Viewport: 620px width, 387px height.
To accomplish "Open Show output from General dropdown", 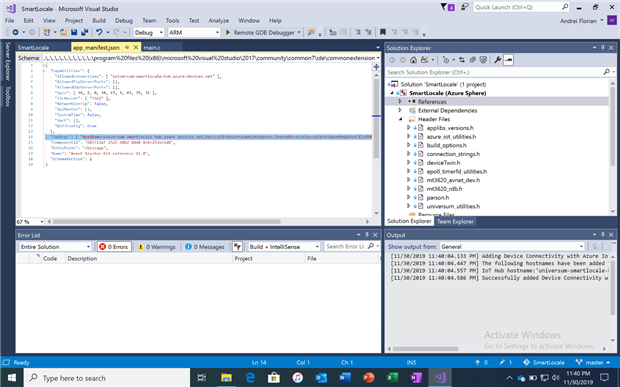I will tap(512, 246).
